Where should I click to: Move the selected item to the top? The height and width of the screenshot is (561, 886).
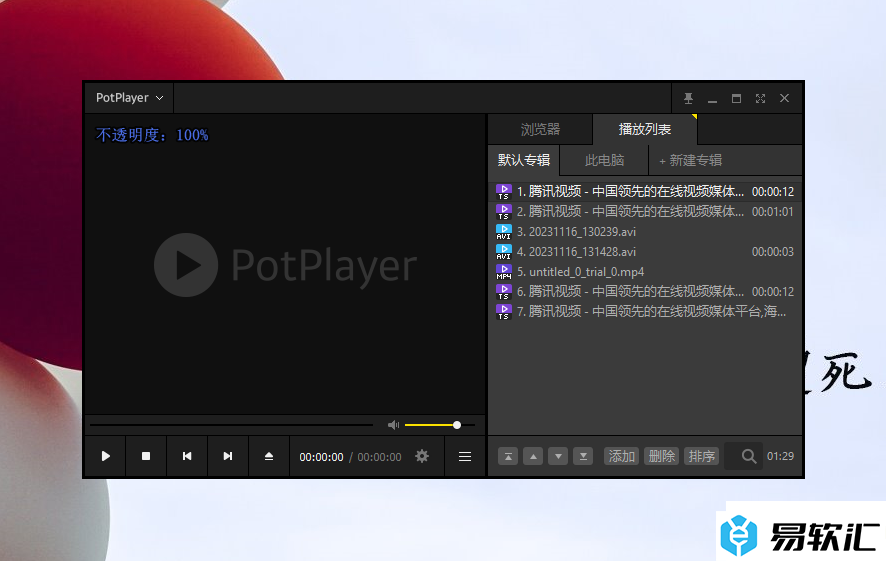[x=508, y=456]
